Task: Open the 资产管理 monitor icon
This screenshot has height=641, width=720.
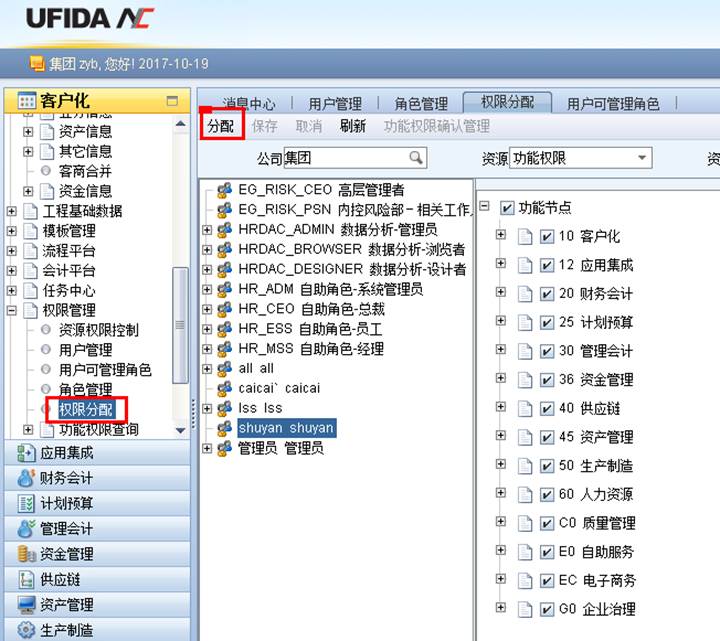Action: (26, 604)
